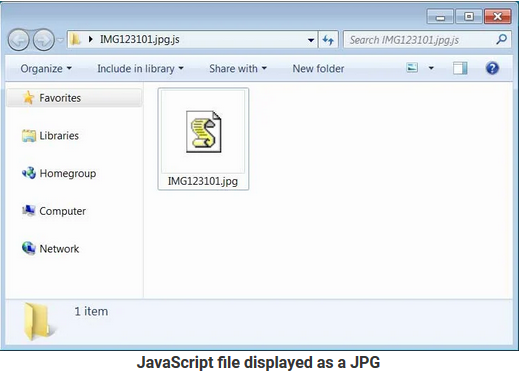Click the Change your view icon
This screenshot has width=520, height=382.
click(412, 68)
